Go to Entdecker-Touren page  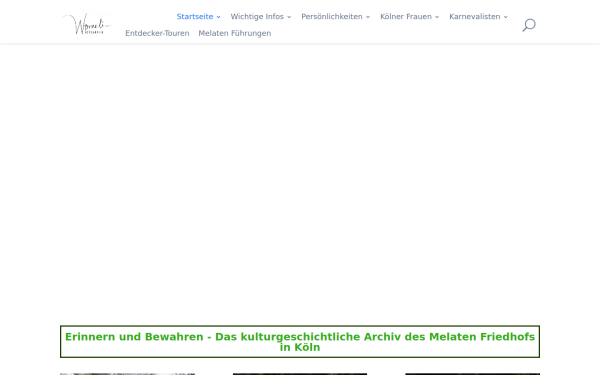[157, 33]
